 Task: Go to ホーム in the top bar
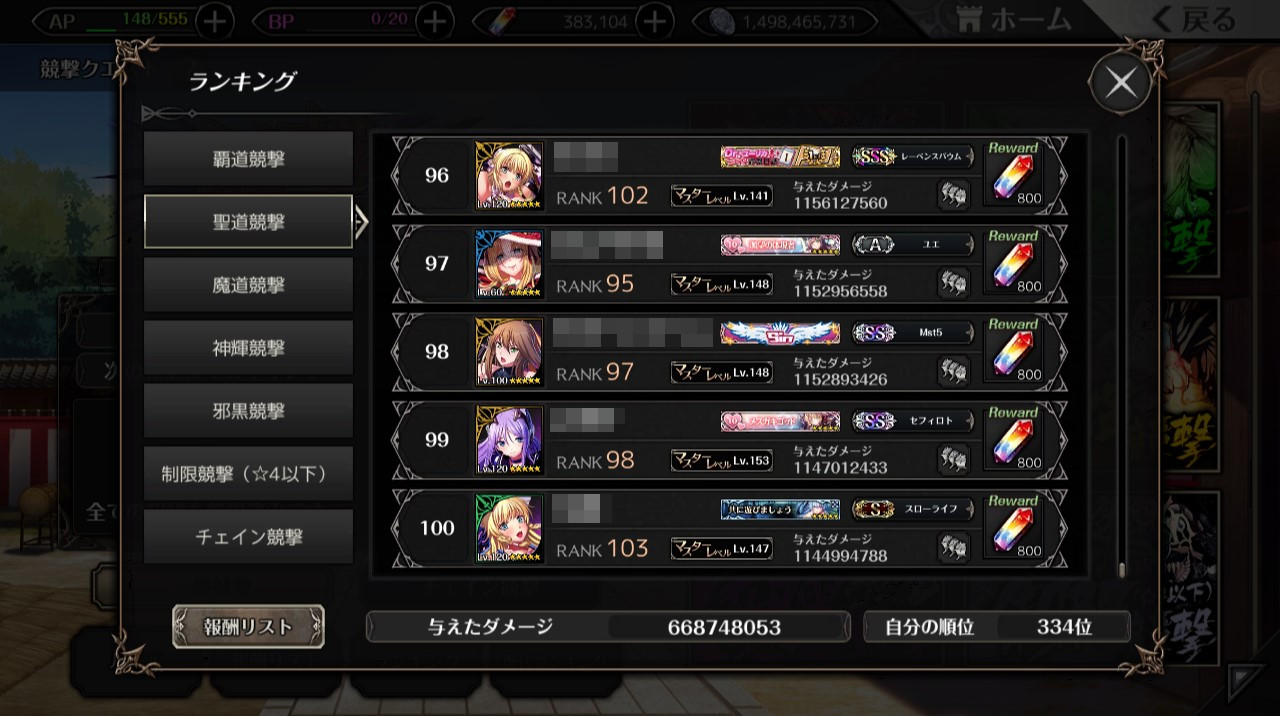(1013, 19)
